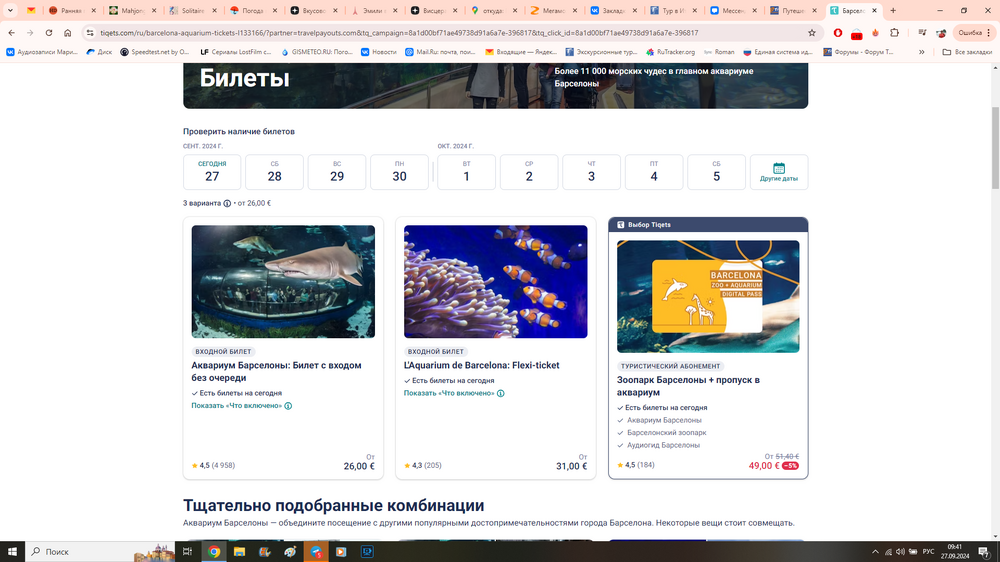The width and height of the screenshot is (1000, 562).
Task: Open 'Зоопарк Барселоны + пропуск в аквариум'
Action: 688,386
